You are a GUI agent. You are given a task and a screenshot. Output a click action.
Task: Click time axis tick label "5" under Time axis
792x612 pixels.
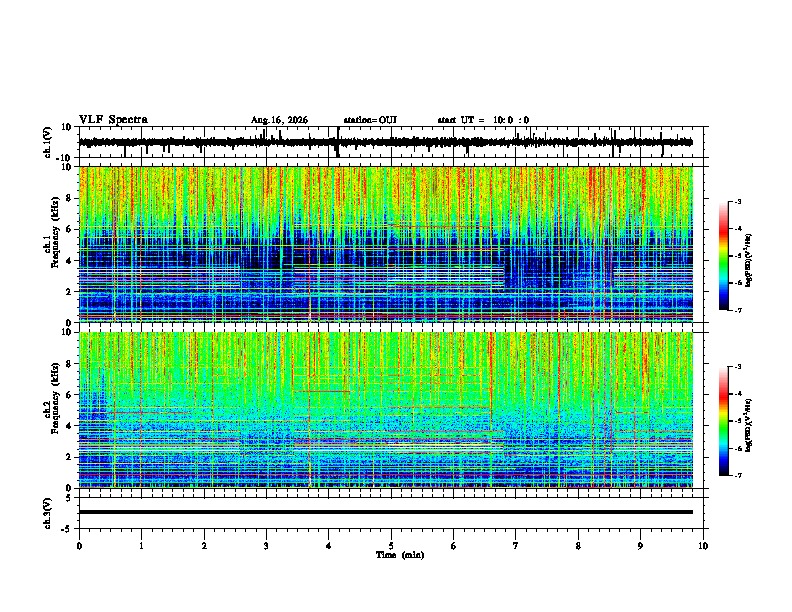[x=391, y=546]
